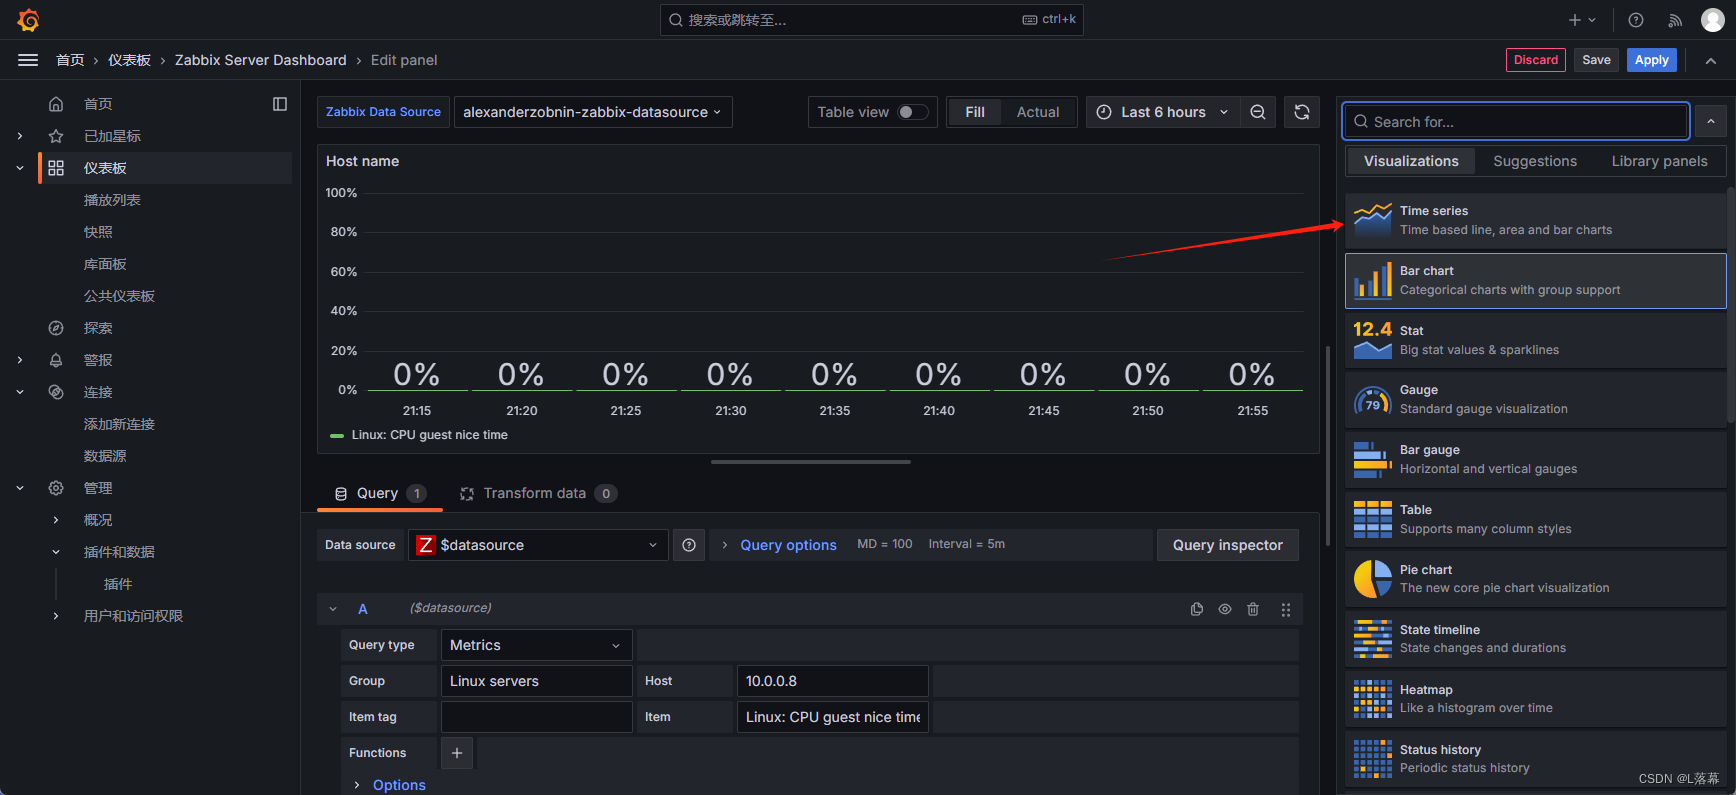The width and height of the screenshot is (1736, 795).
Task: Expand the 用户和访问权限 sidebar item
Action: (x=56, y=616)
